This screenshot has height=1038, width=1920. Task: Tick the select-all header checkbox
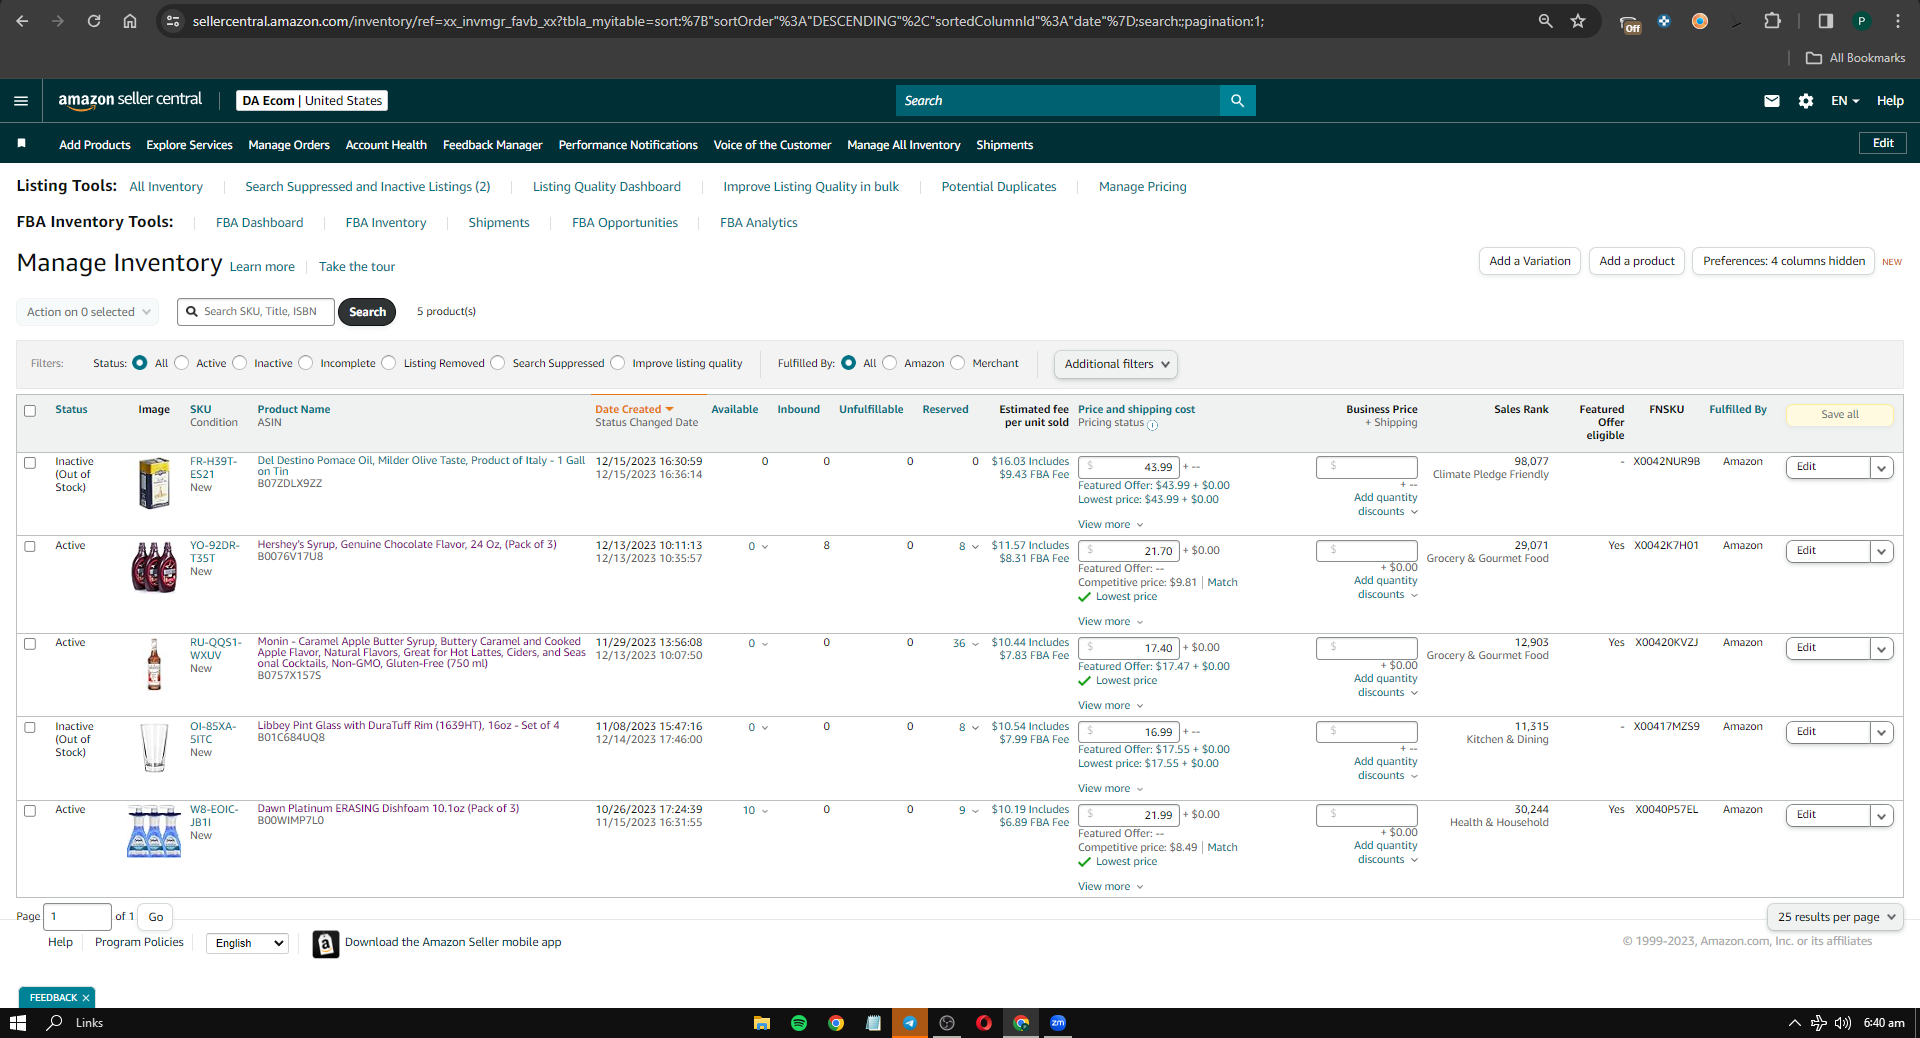[30, 411]
